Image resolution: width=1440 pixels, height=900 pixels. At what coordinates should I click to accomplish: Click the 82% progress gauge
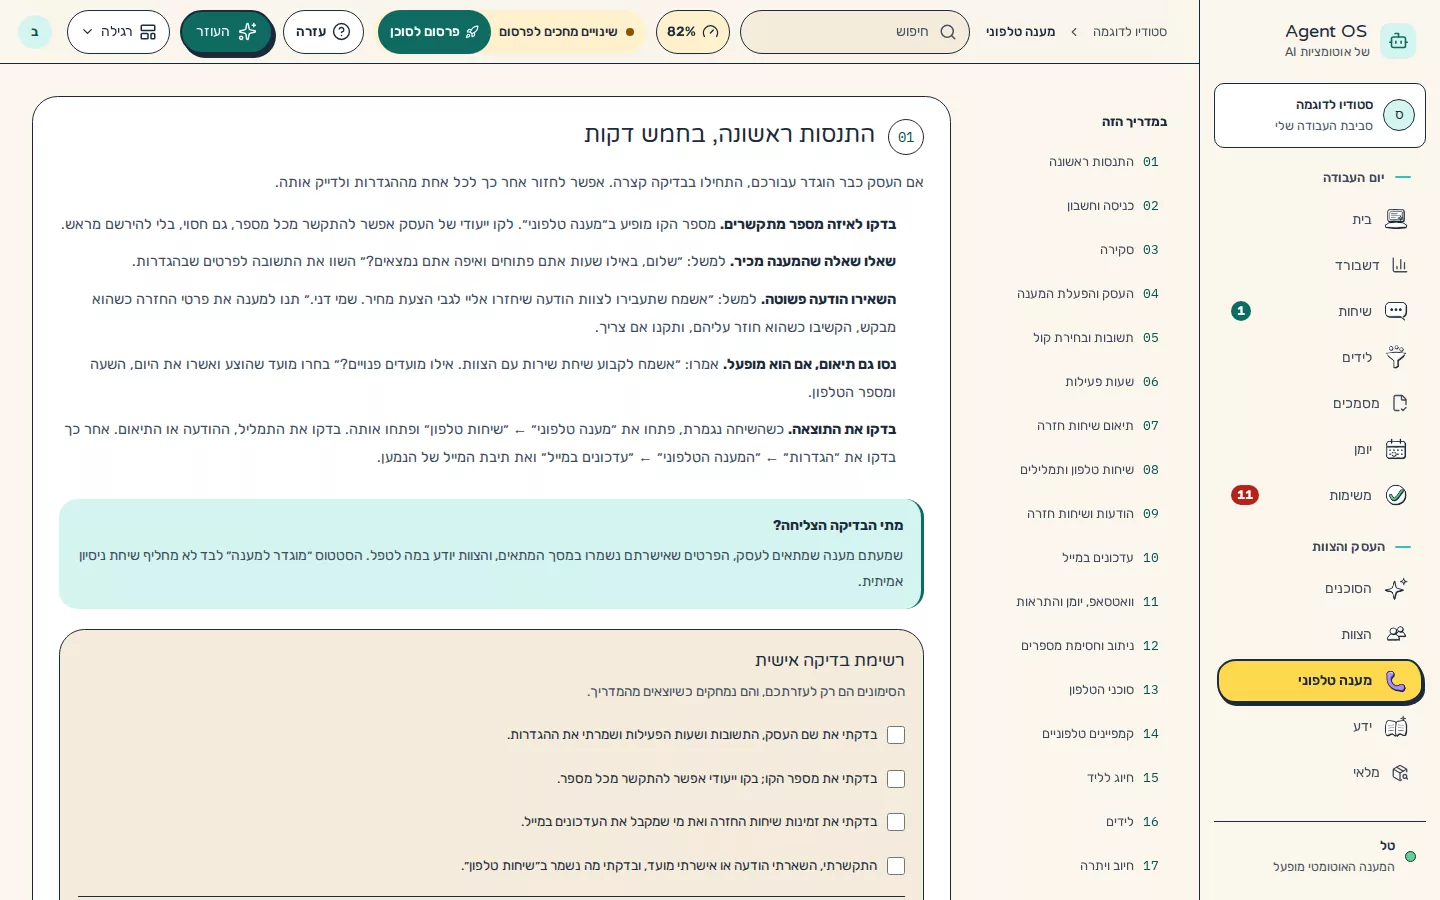click(x=693, y=32)
